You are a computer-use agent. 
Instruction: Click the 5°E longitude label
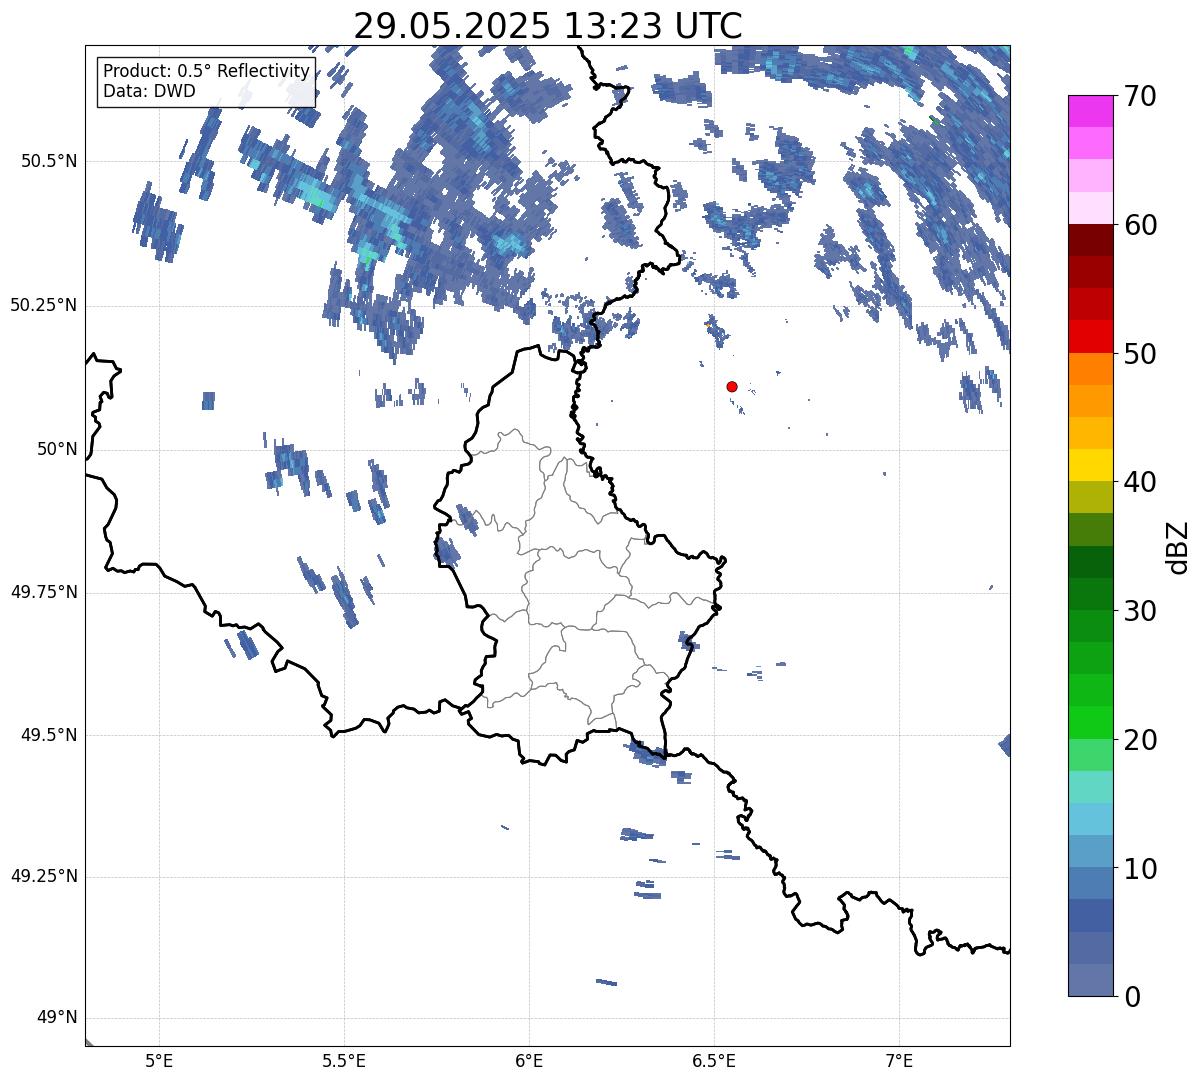point(159,1060)
